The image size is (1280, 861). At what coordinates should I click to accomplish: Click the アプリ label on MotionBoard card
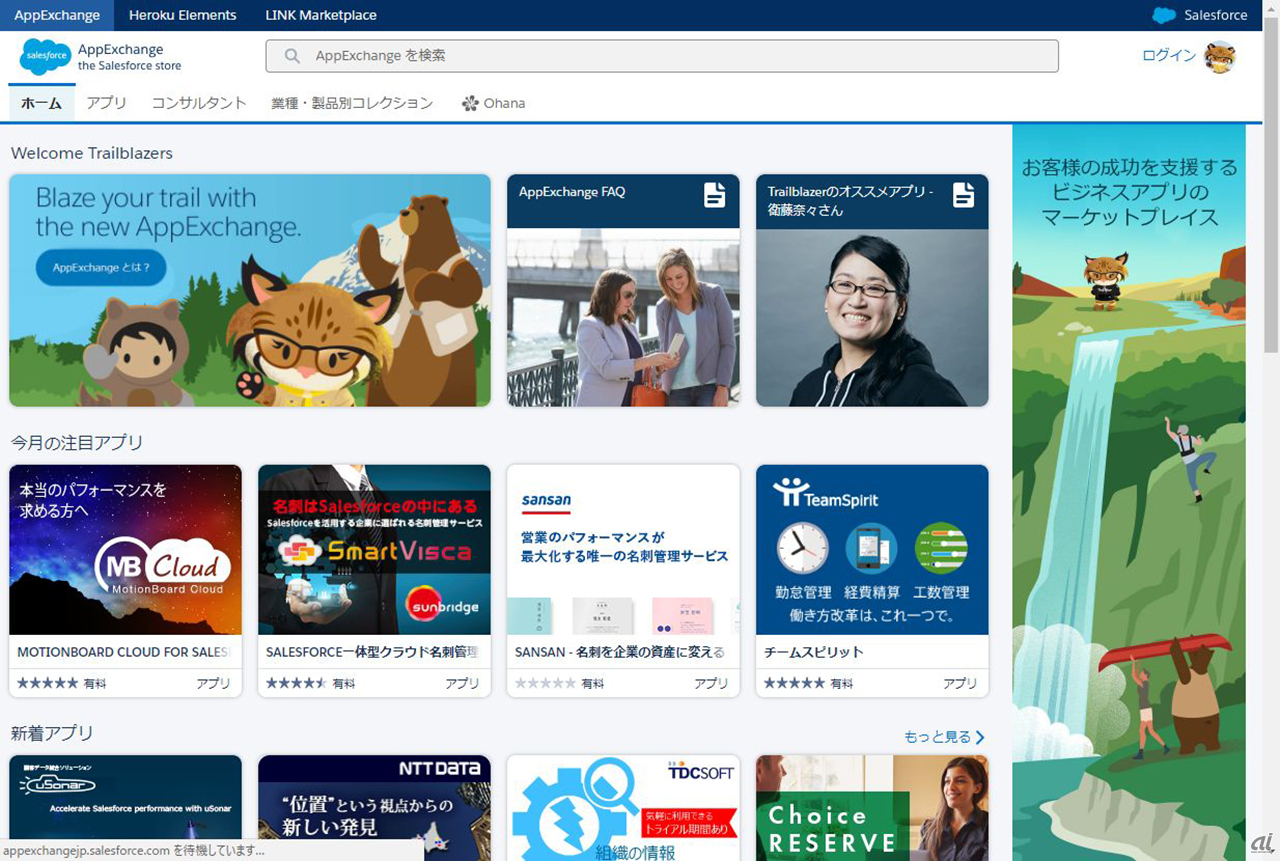point(213,683)
